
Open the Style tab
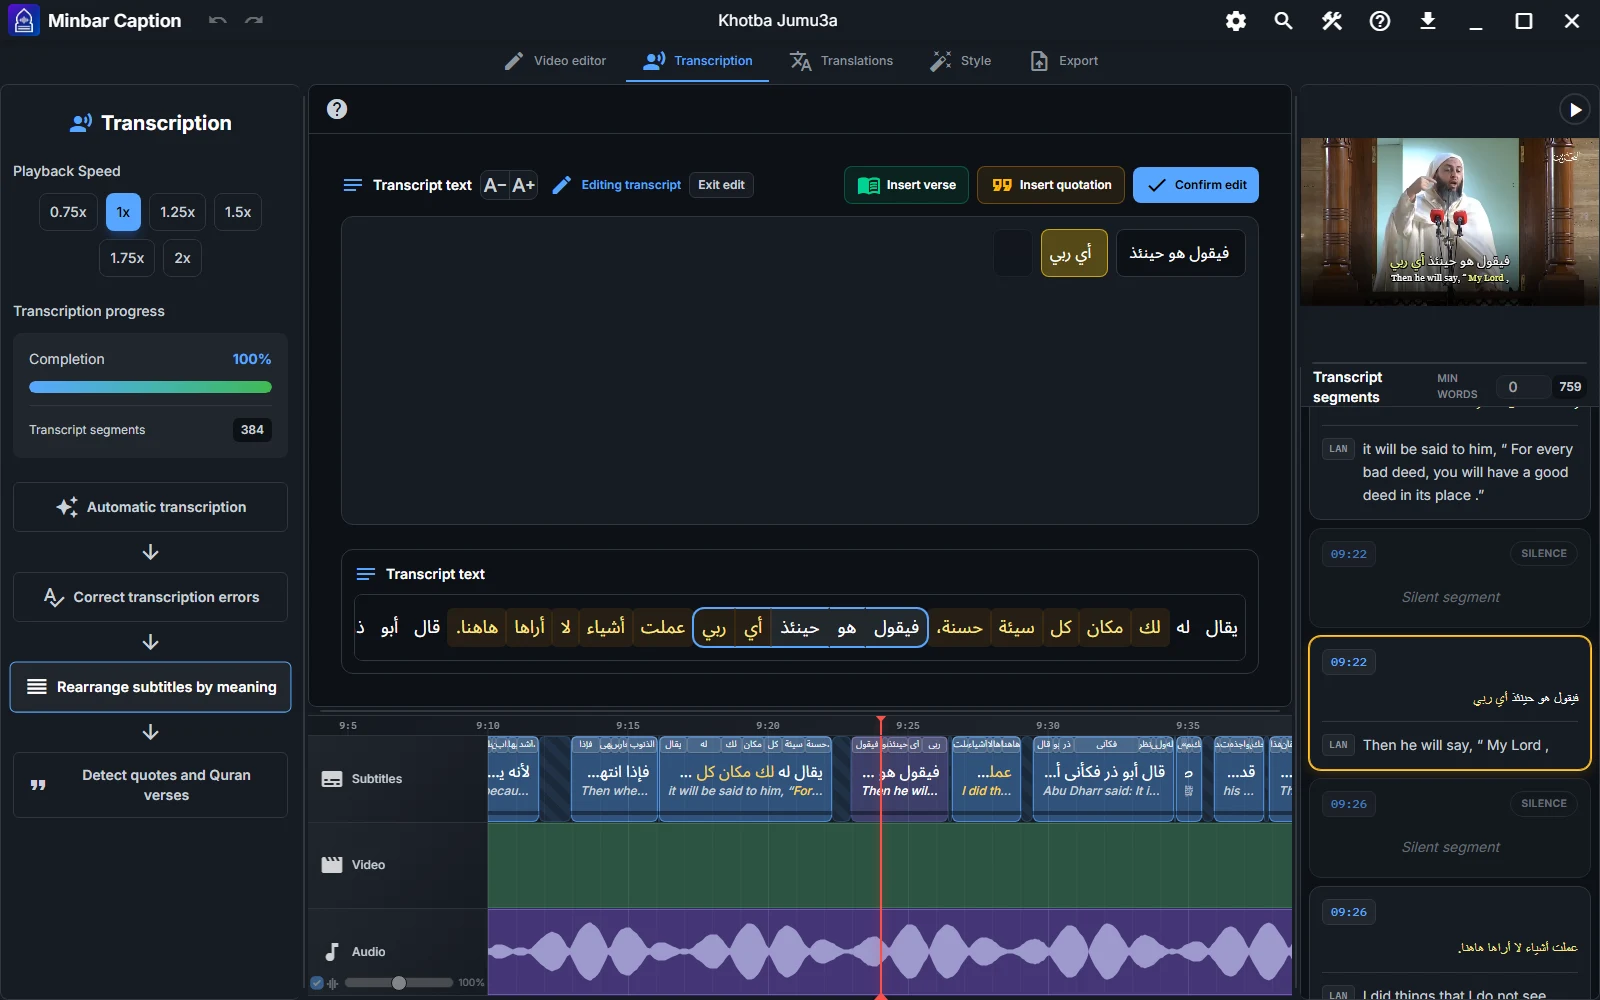(961, 61)
